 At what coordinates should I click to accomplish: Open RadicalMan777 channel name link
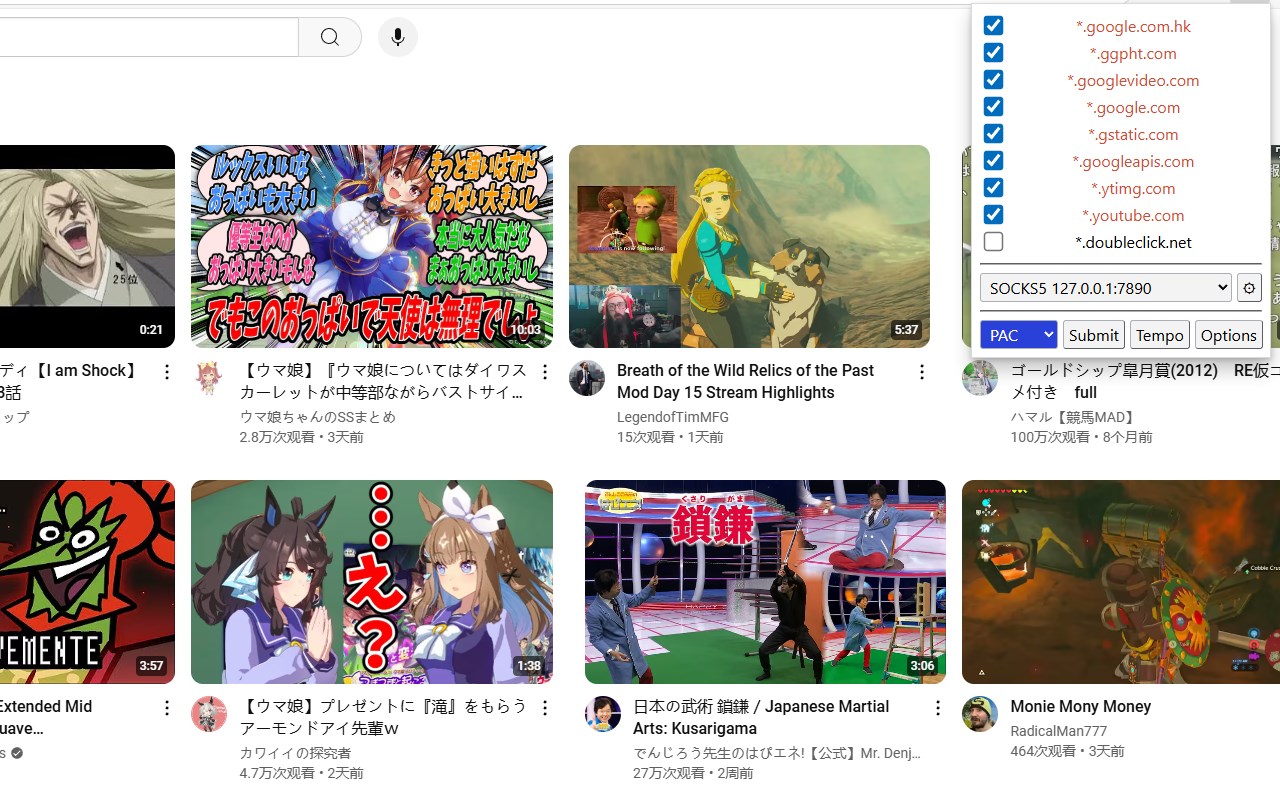(x=1059, y=731)
